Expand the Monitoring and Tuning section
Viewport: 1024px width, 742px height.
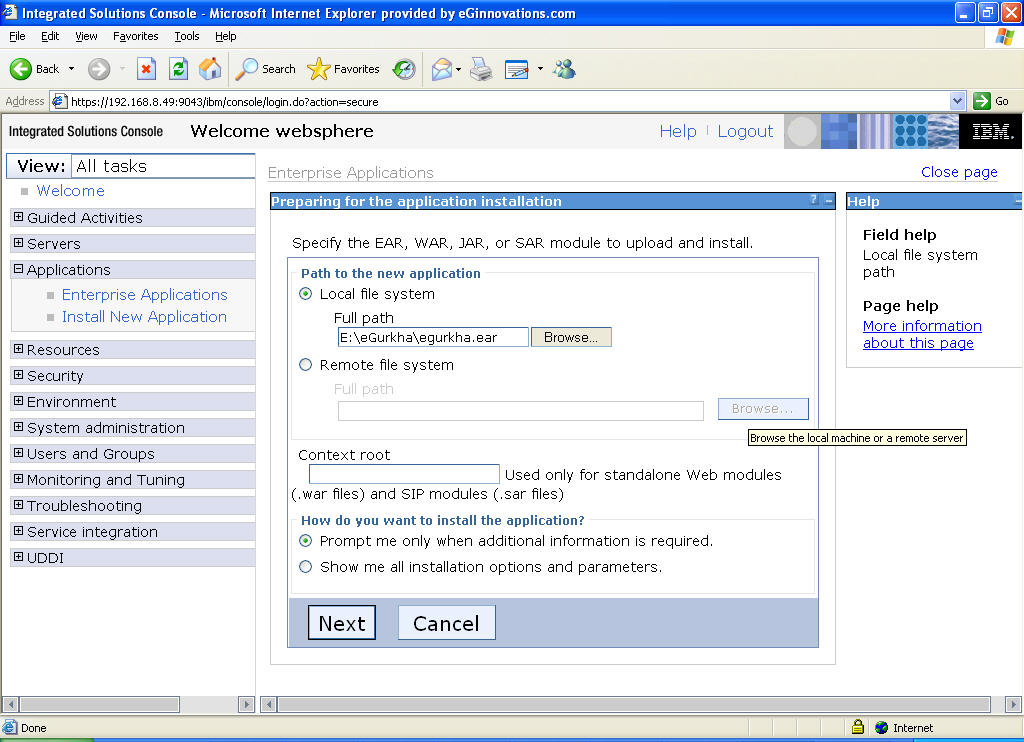click(18, 479)
